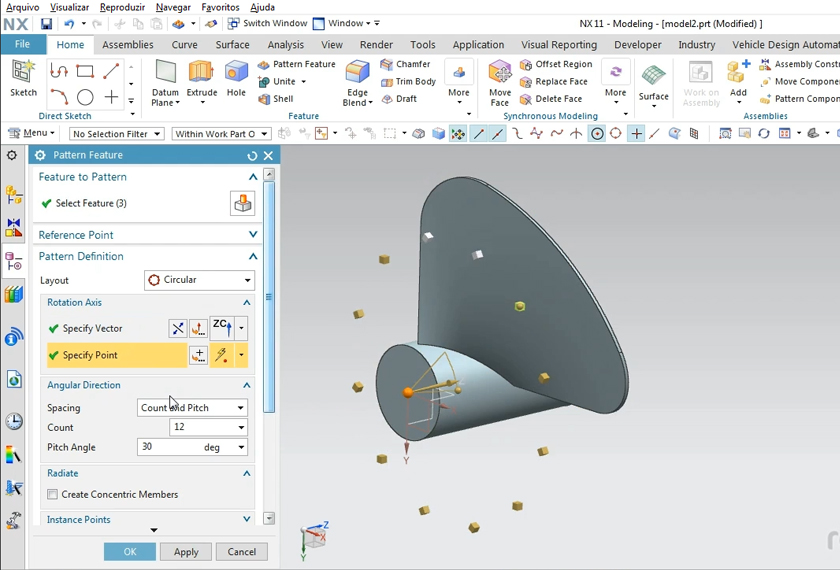Click the OK button

pyautogui.click(x=130, y=552)
